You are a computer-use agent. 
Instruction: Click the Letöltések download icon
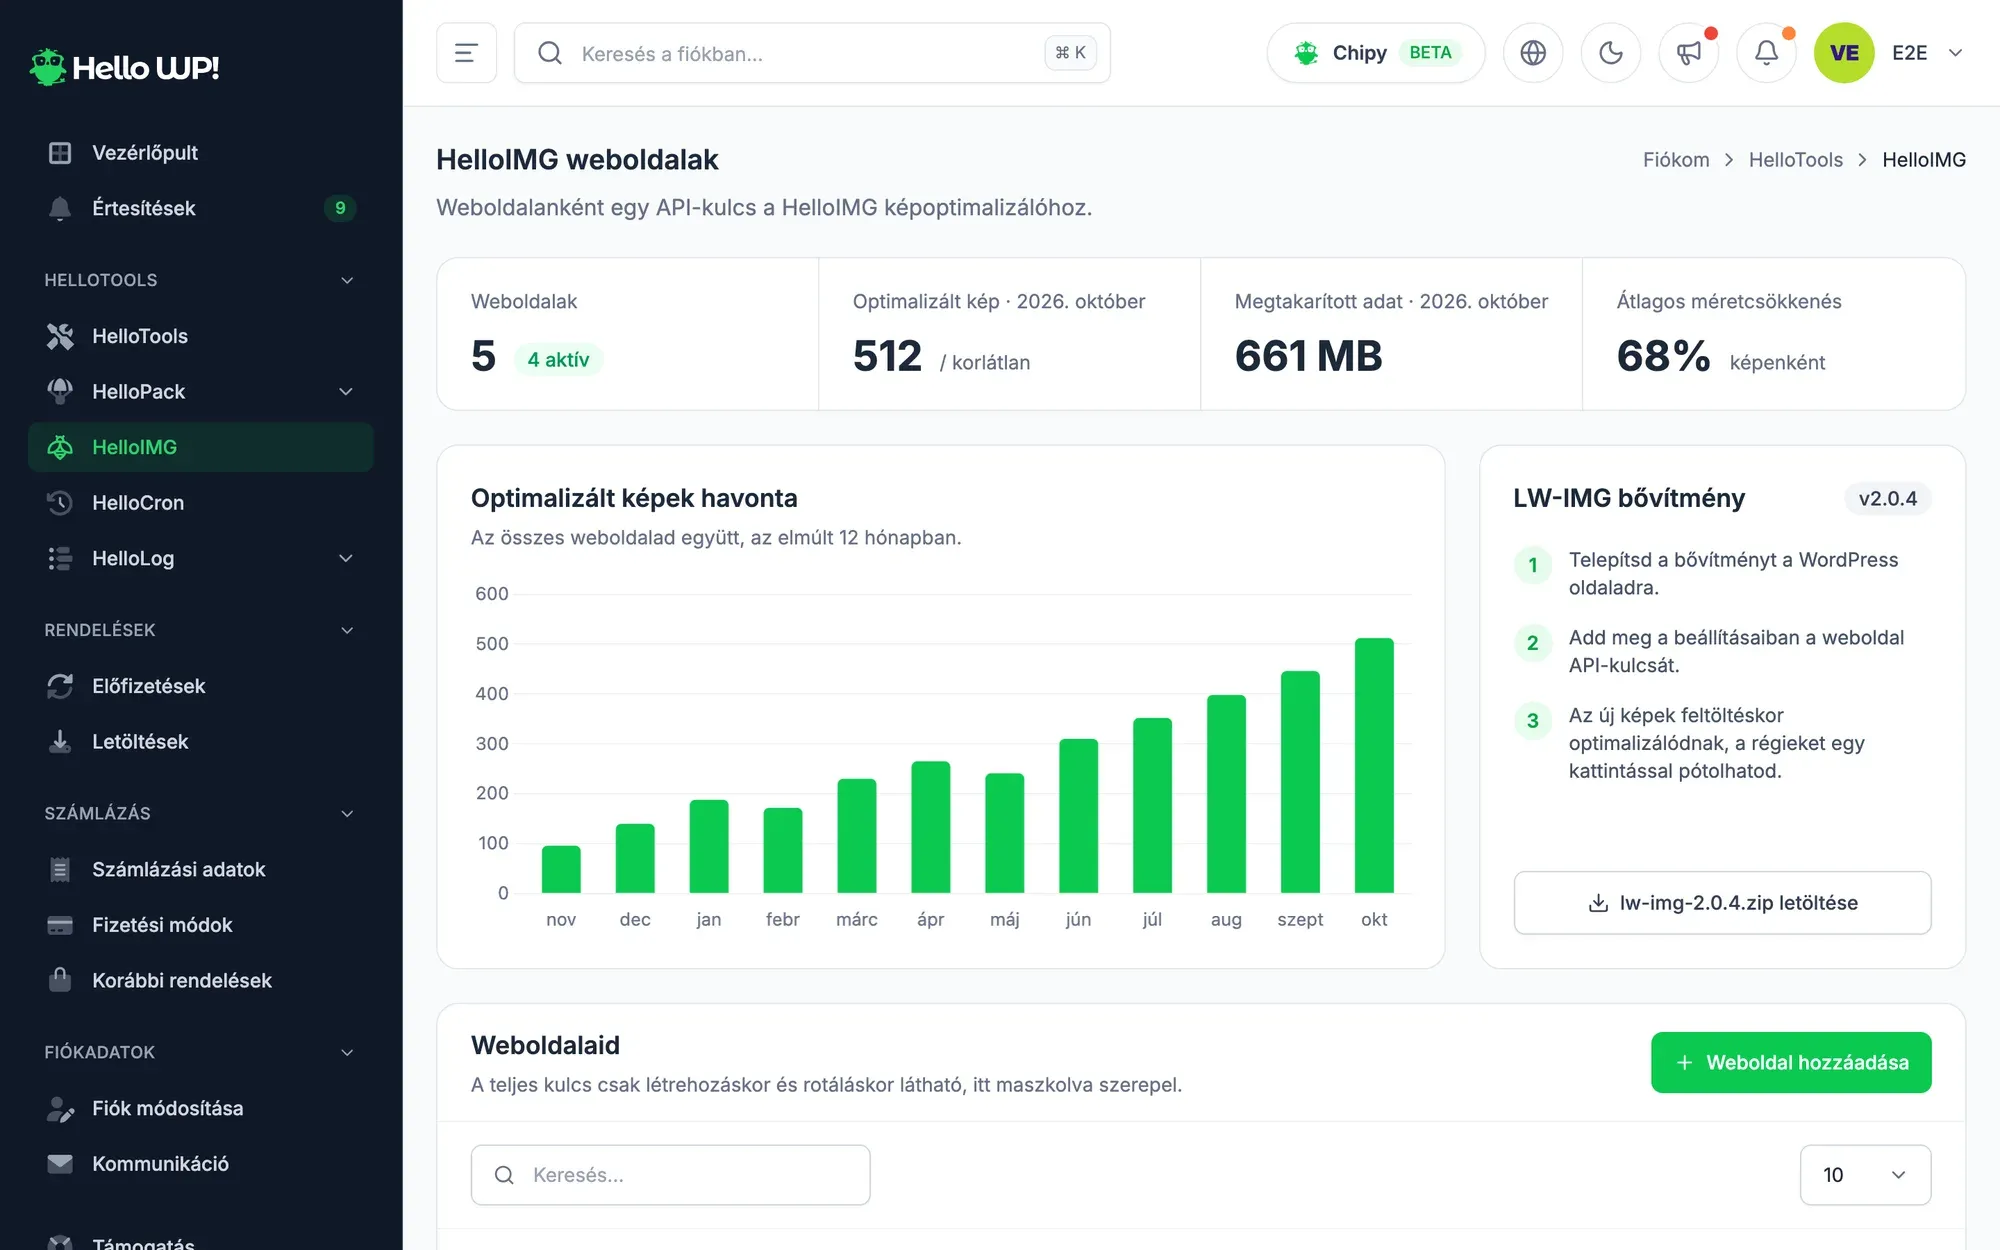[x=60, y=742]
